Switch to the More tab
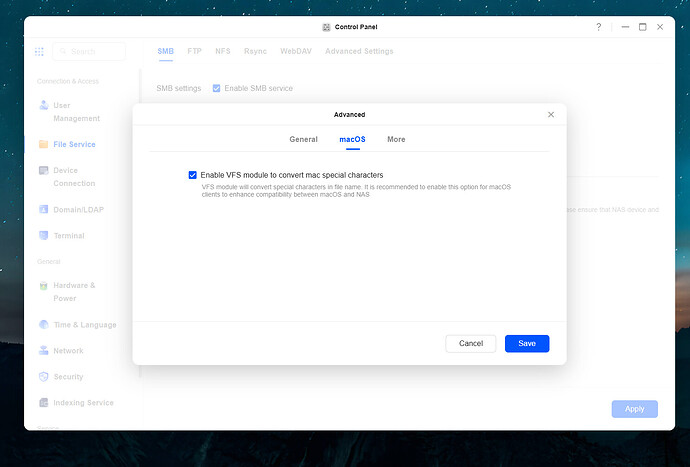The height and width of the screenshot is (467, 690). tap(396, 140)
